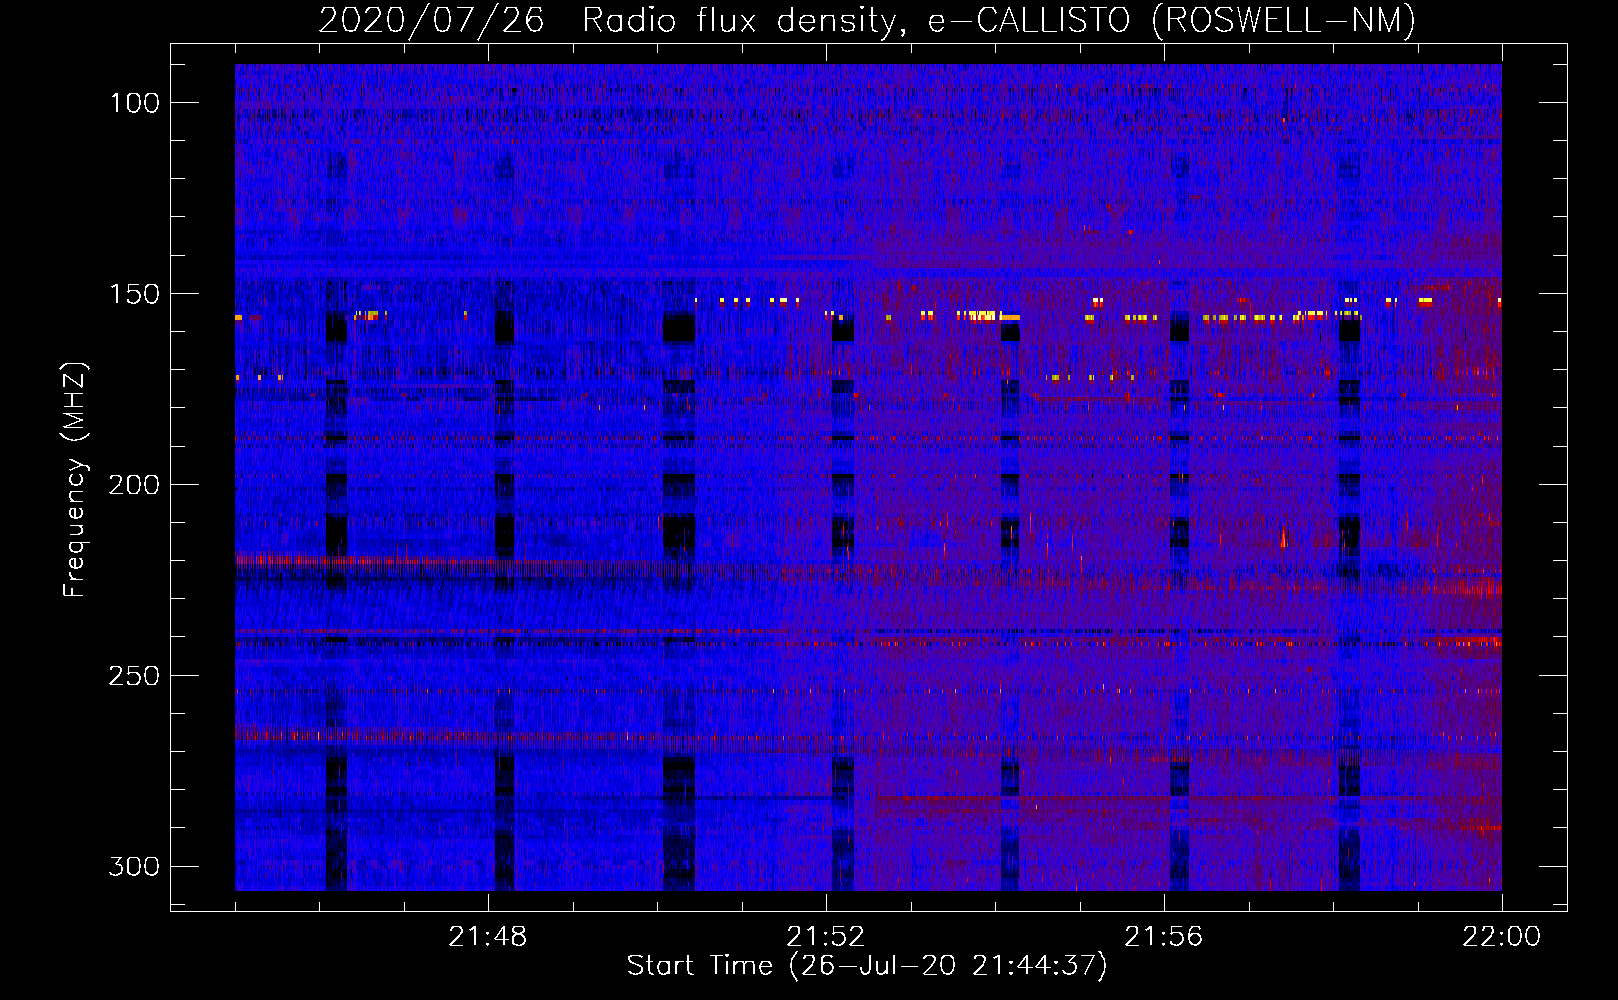Click the date "2020/07/26" in the title
Image resolution: width=1618 pixels, height=1000 pixels.
[431, 20]
